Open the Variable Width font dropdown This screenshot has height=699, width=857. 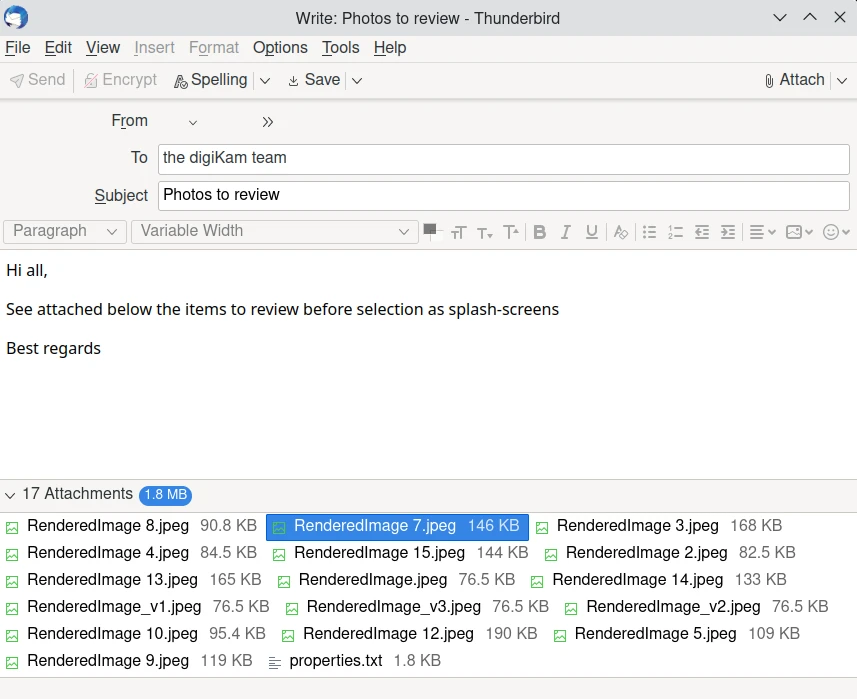tap(275, 231)
